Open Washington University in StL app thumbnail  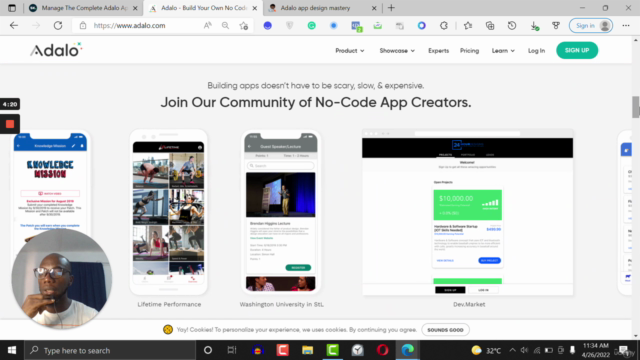[280, 212]
